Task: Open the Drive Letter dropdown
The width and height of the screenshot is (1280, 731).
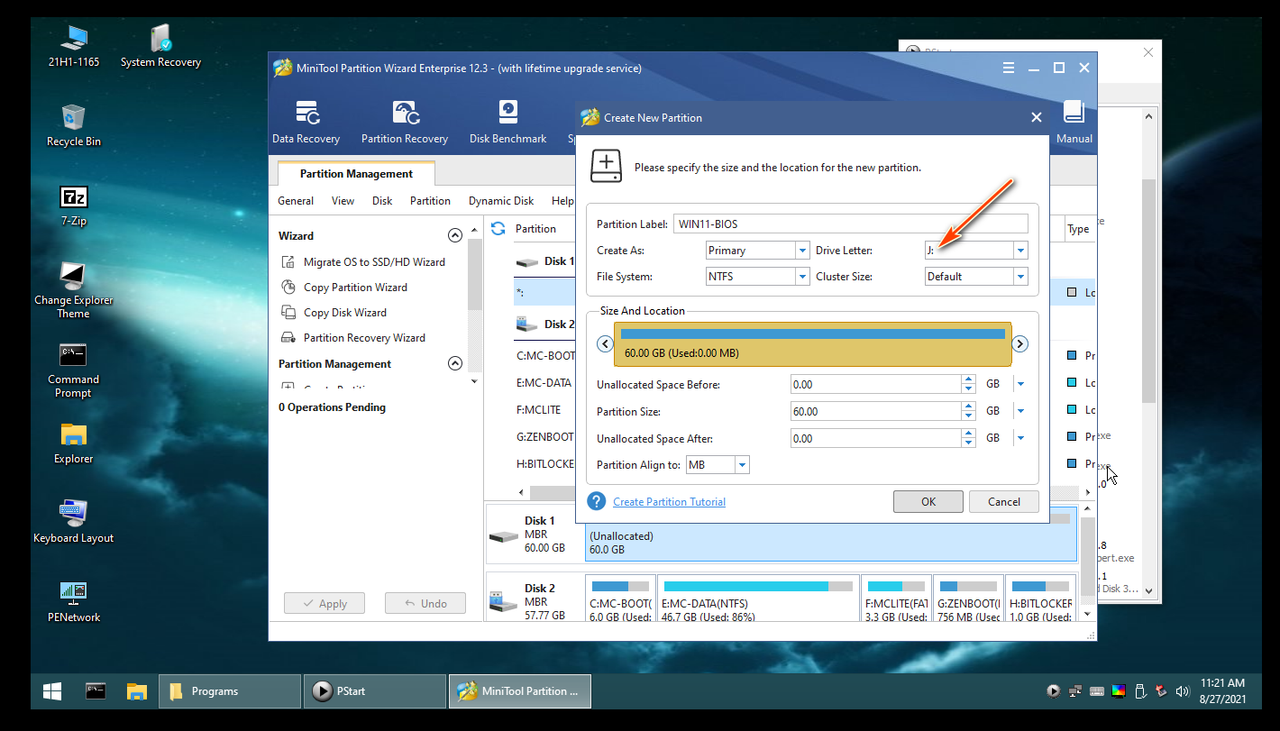Action: coord(1020,251)
